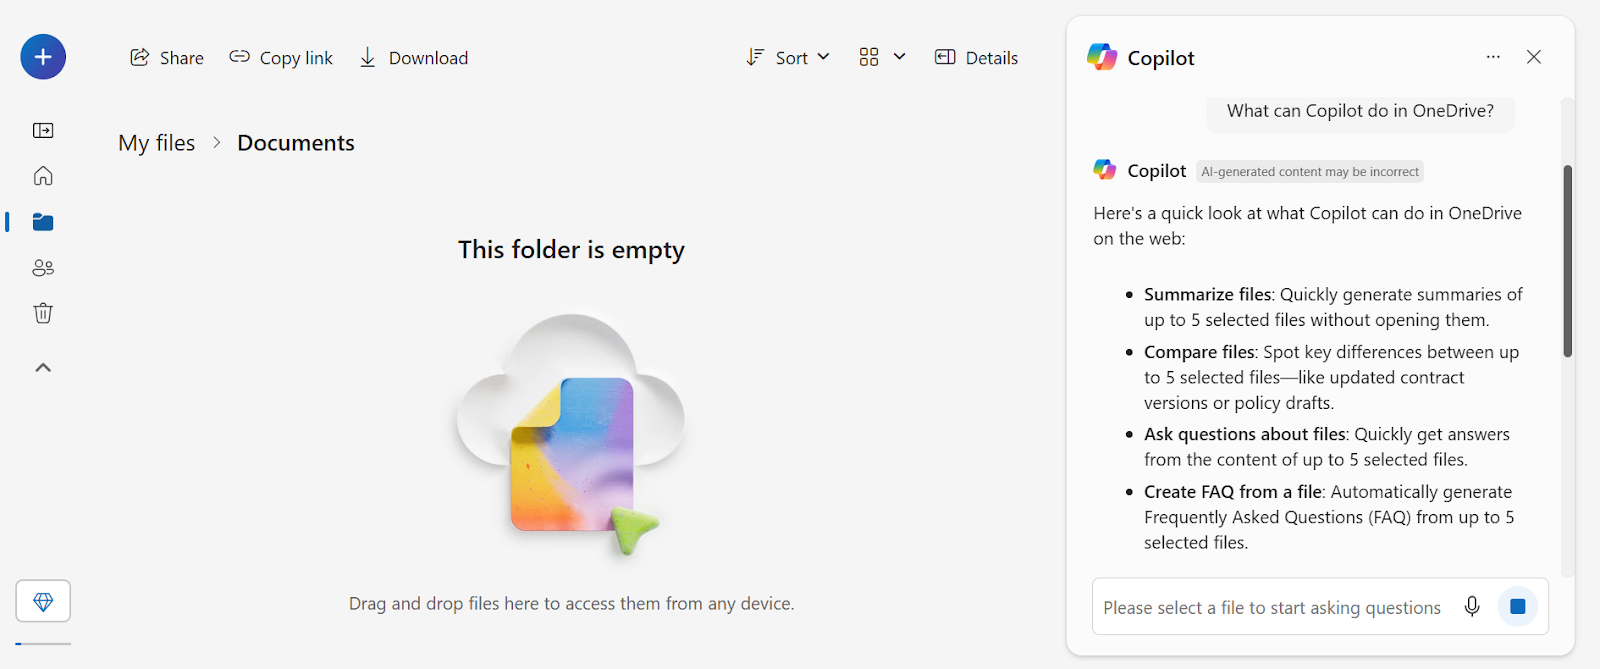Click 'Create FAQ from a file' bullet text
The height and width of the screenshot is (669, 1600).
tap(1233, 492)
